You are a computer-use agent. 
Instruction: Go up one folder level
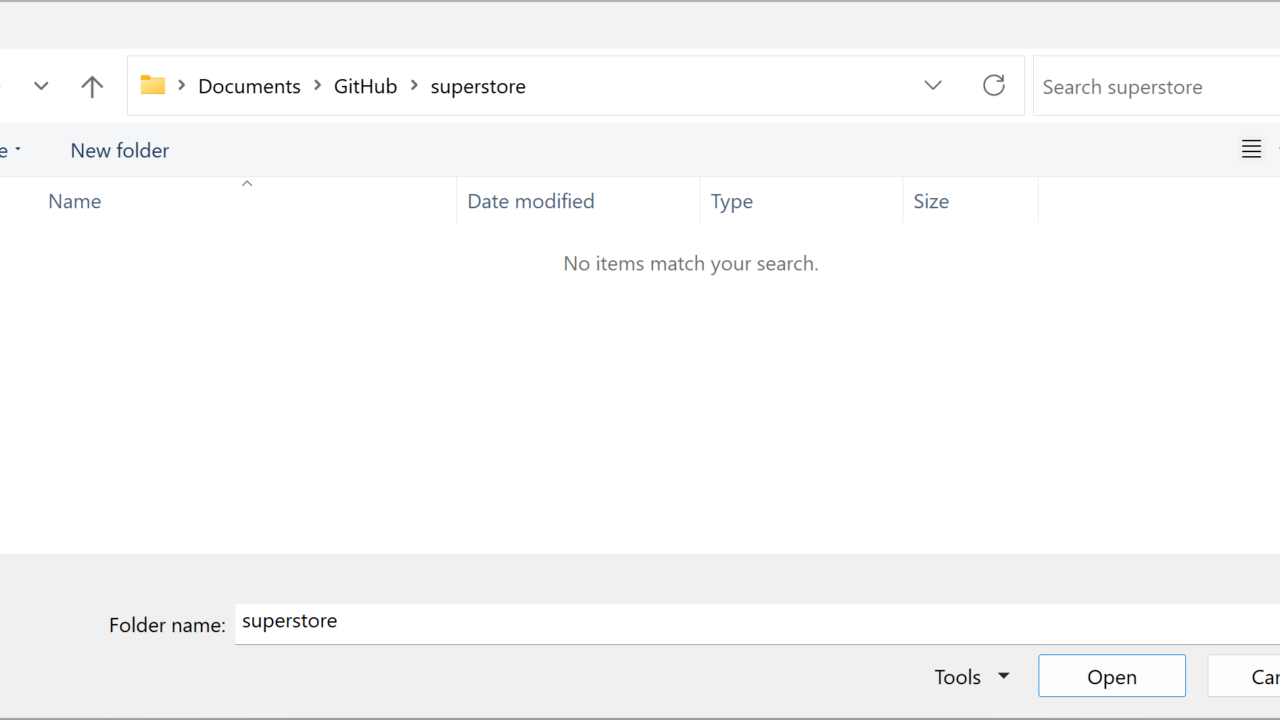pyautogui.click(x=92, y=87)
